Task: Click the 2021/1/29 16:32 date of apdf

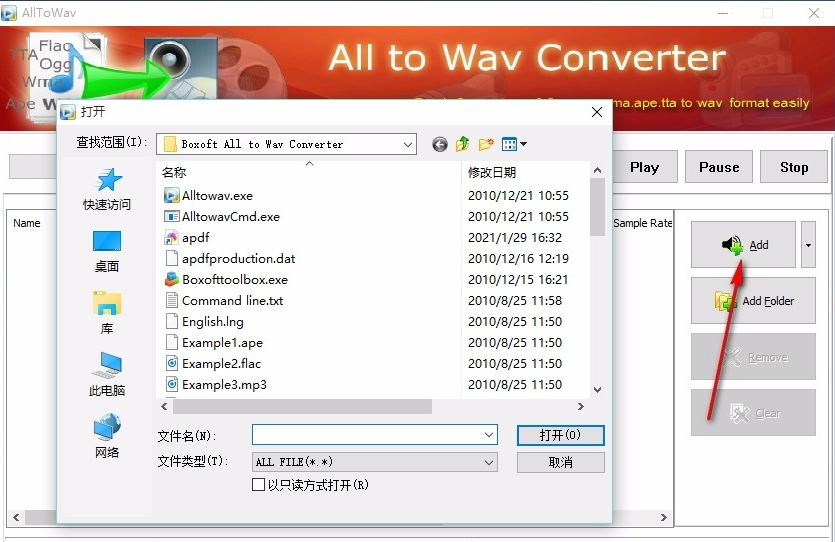Action: point(514,237)
